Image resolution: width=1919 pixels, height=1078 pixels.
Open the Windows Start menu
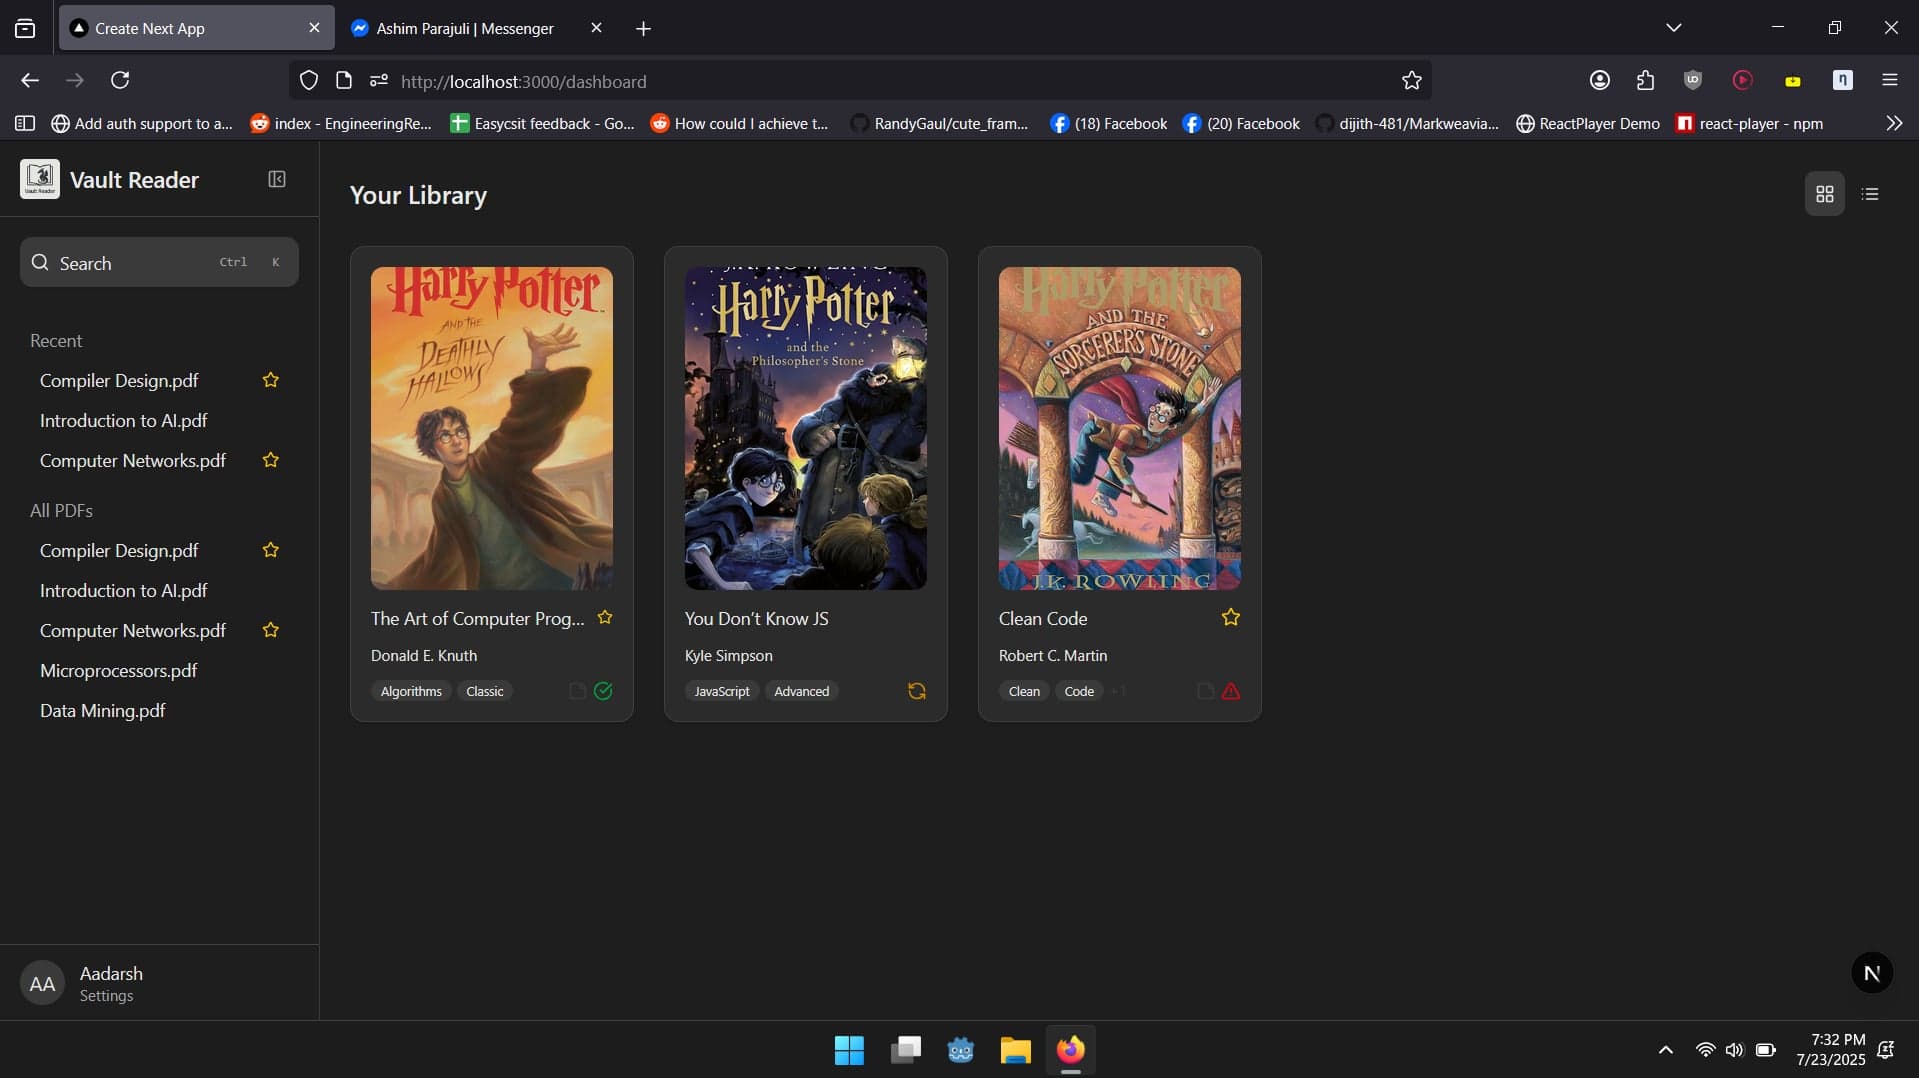coord(849,1050)
